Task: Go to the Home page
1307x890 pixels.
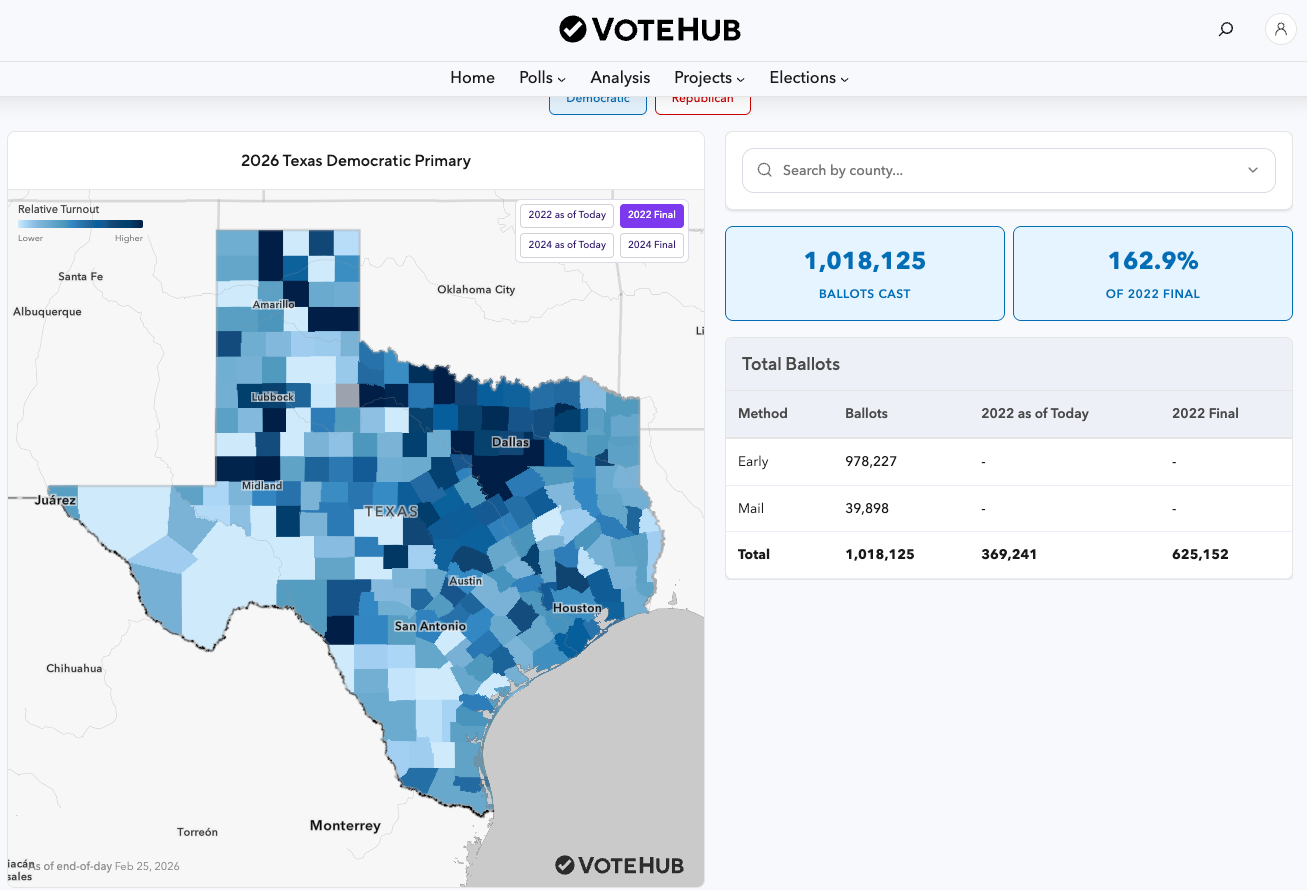Action: tap(472, 78)
